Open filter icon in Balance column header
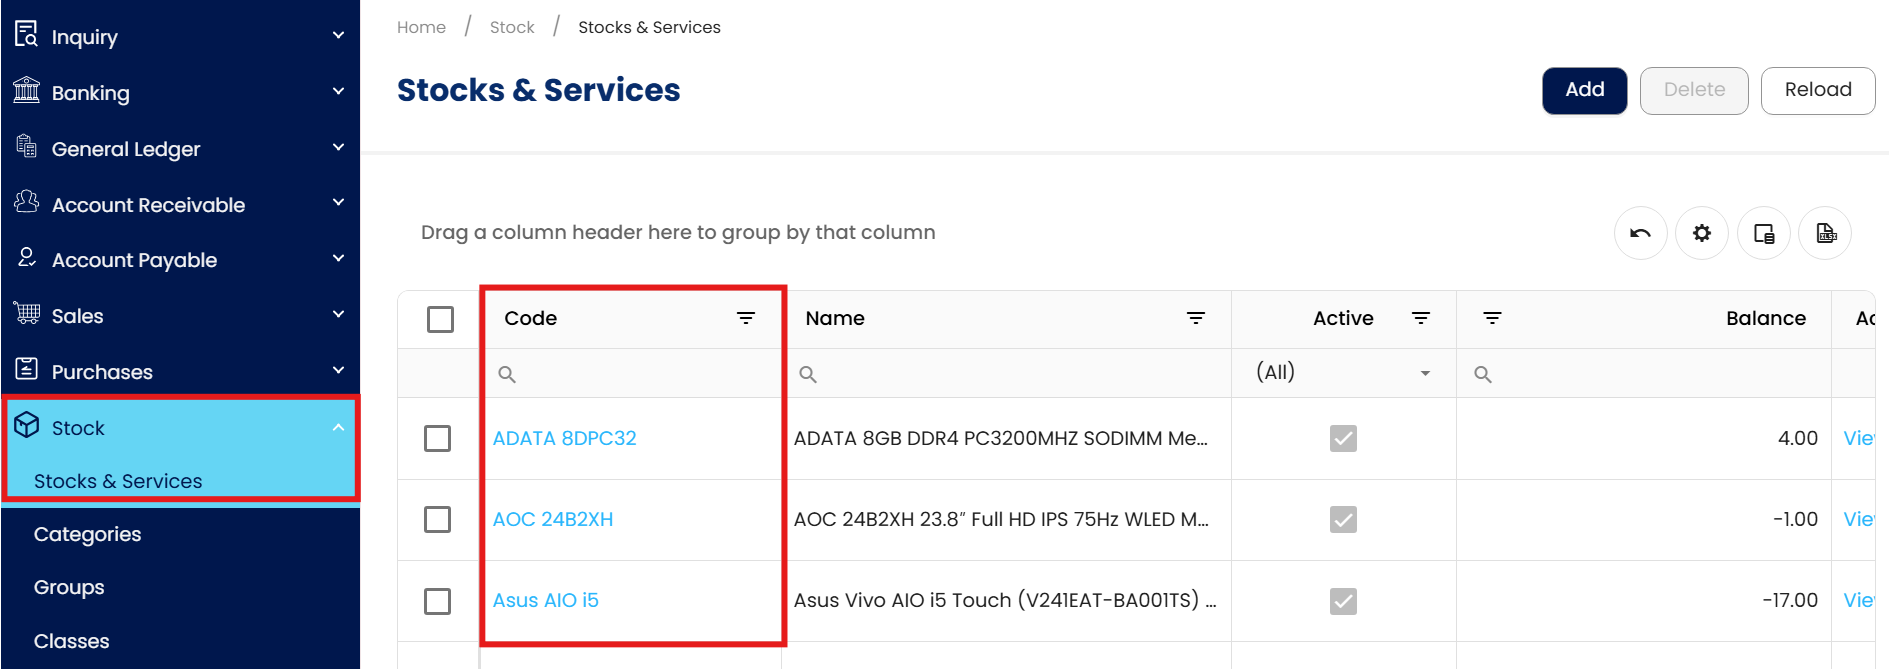Viewport: 1889px width, 669px height. (1493, 318)
